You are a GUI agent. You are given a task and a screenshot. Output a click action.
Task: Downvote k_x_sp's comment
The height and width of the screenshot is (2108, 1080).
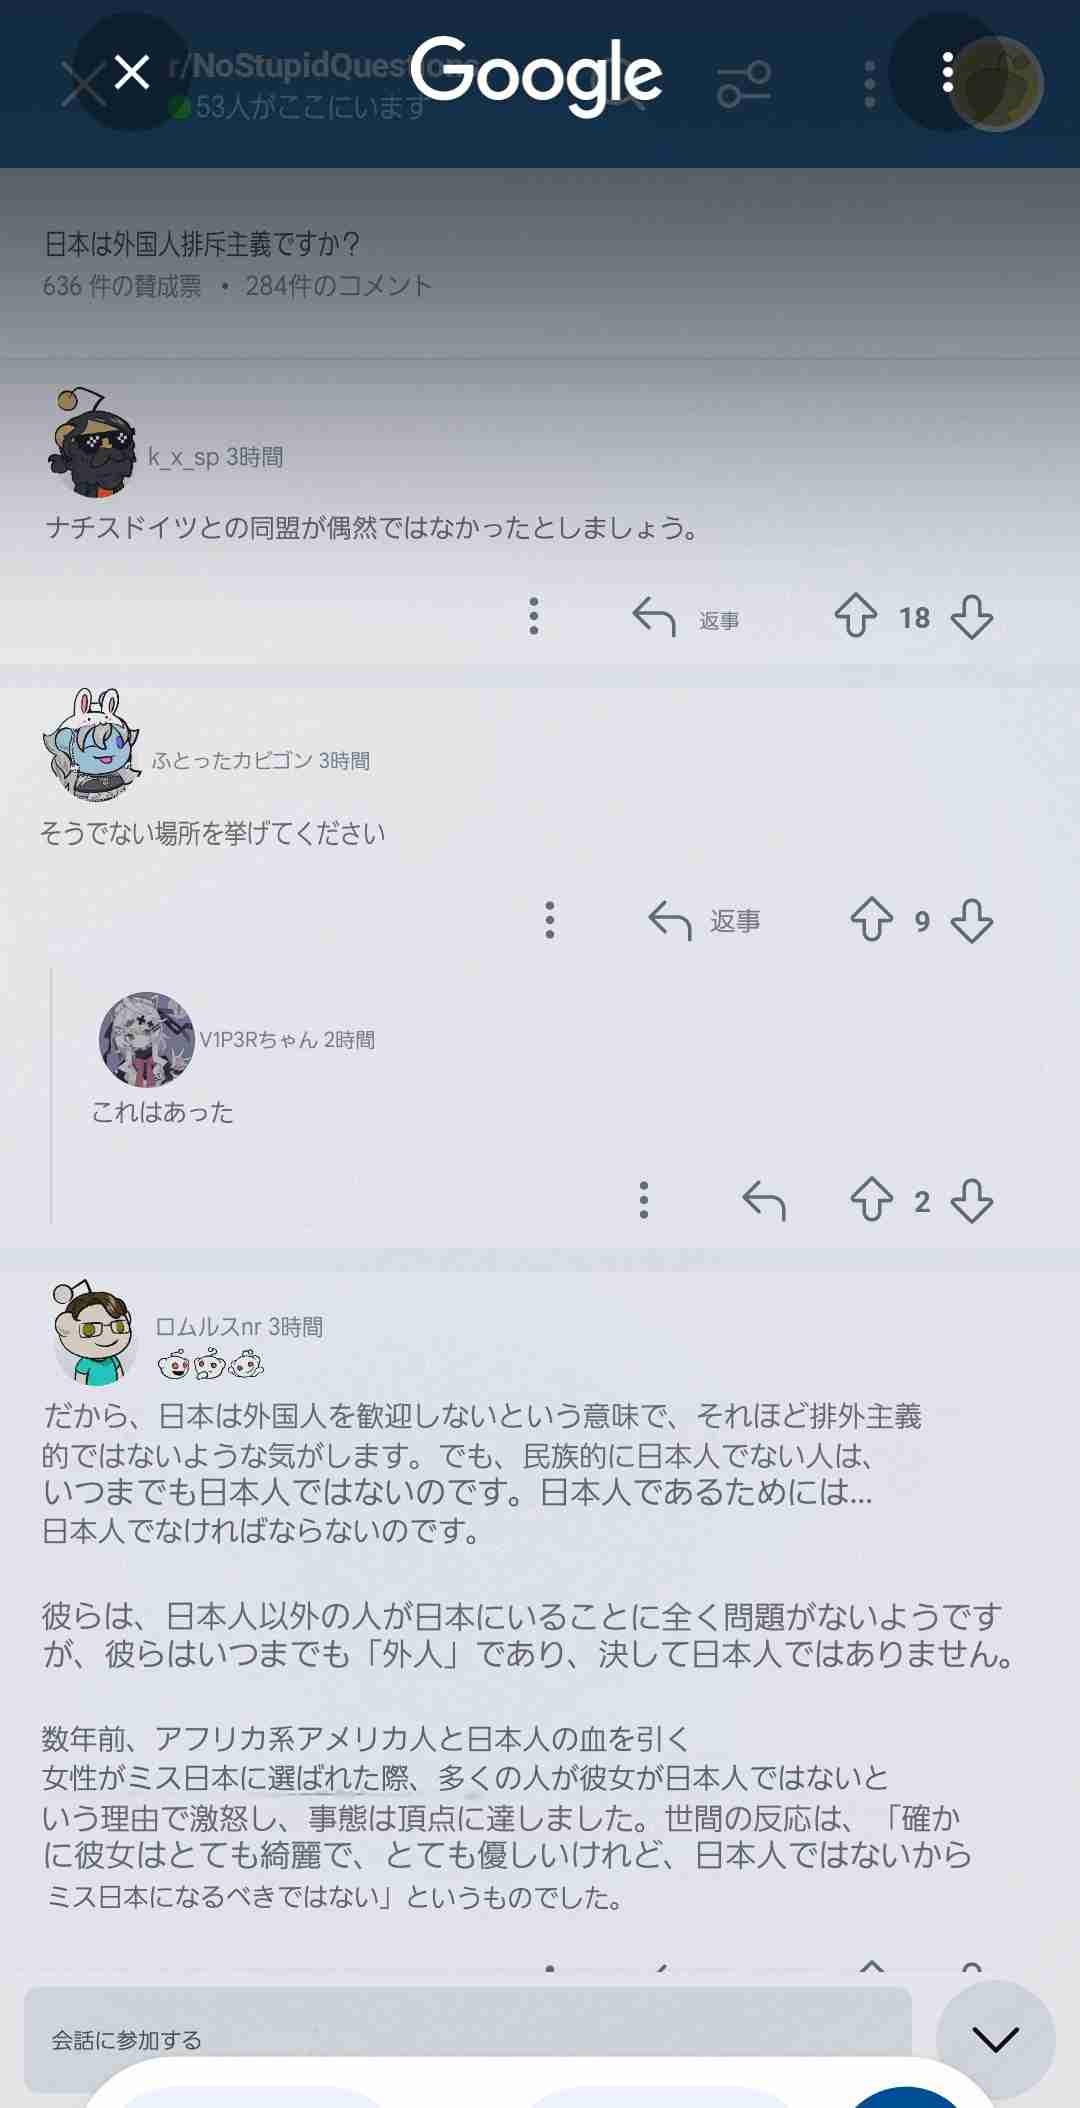[972, 616]
